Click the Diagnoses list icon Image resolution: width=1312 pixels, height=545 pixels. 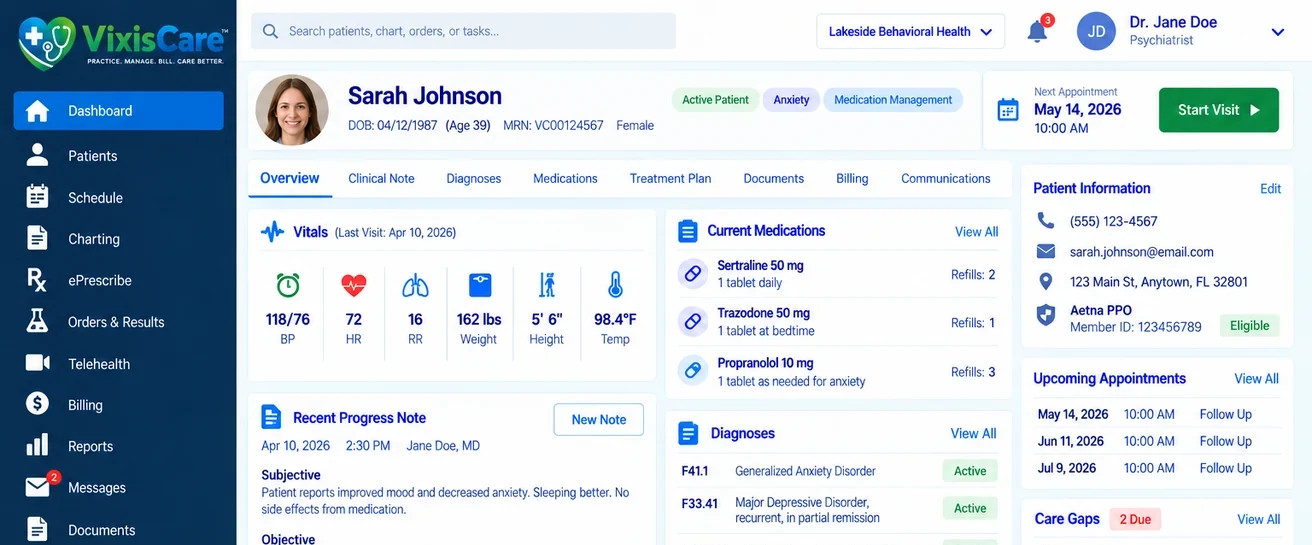[x=688, y=433]
